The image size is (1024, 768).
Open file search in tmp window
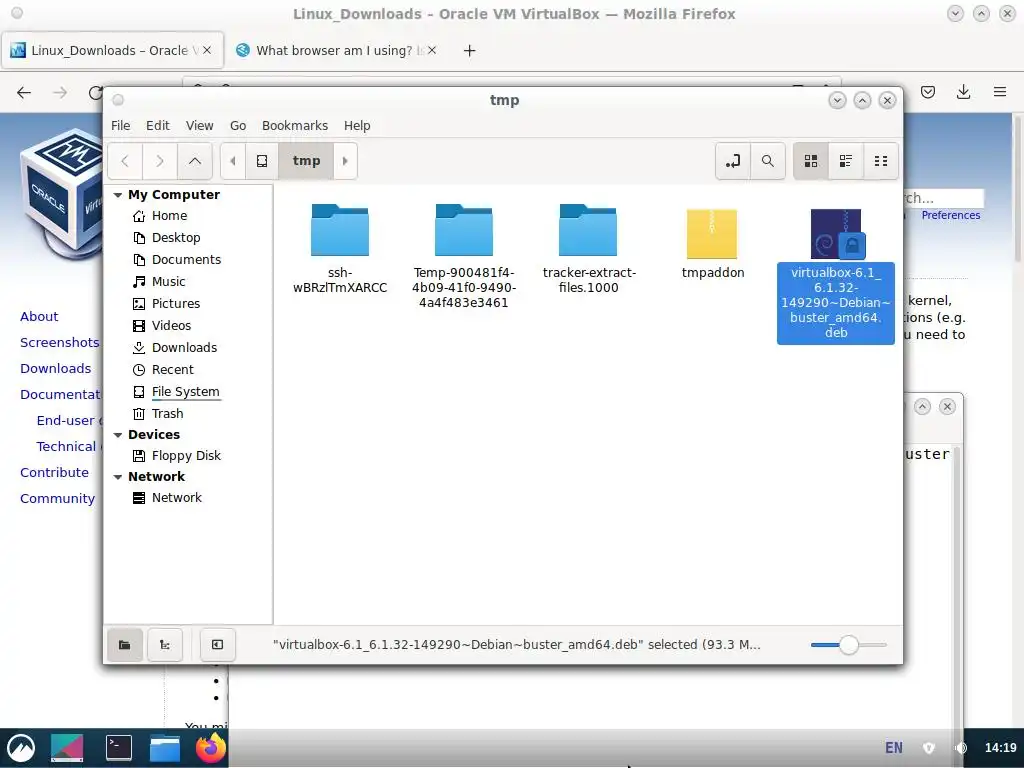(768, 161)
